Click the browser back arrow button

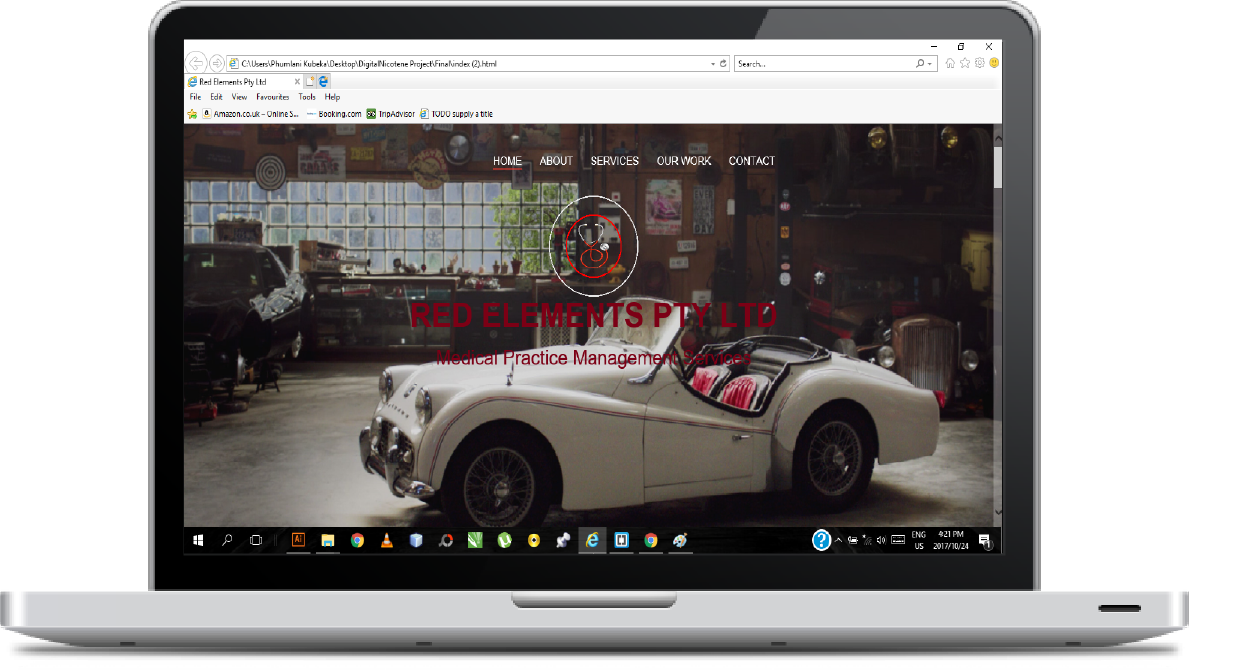197,63
